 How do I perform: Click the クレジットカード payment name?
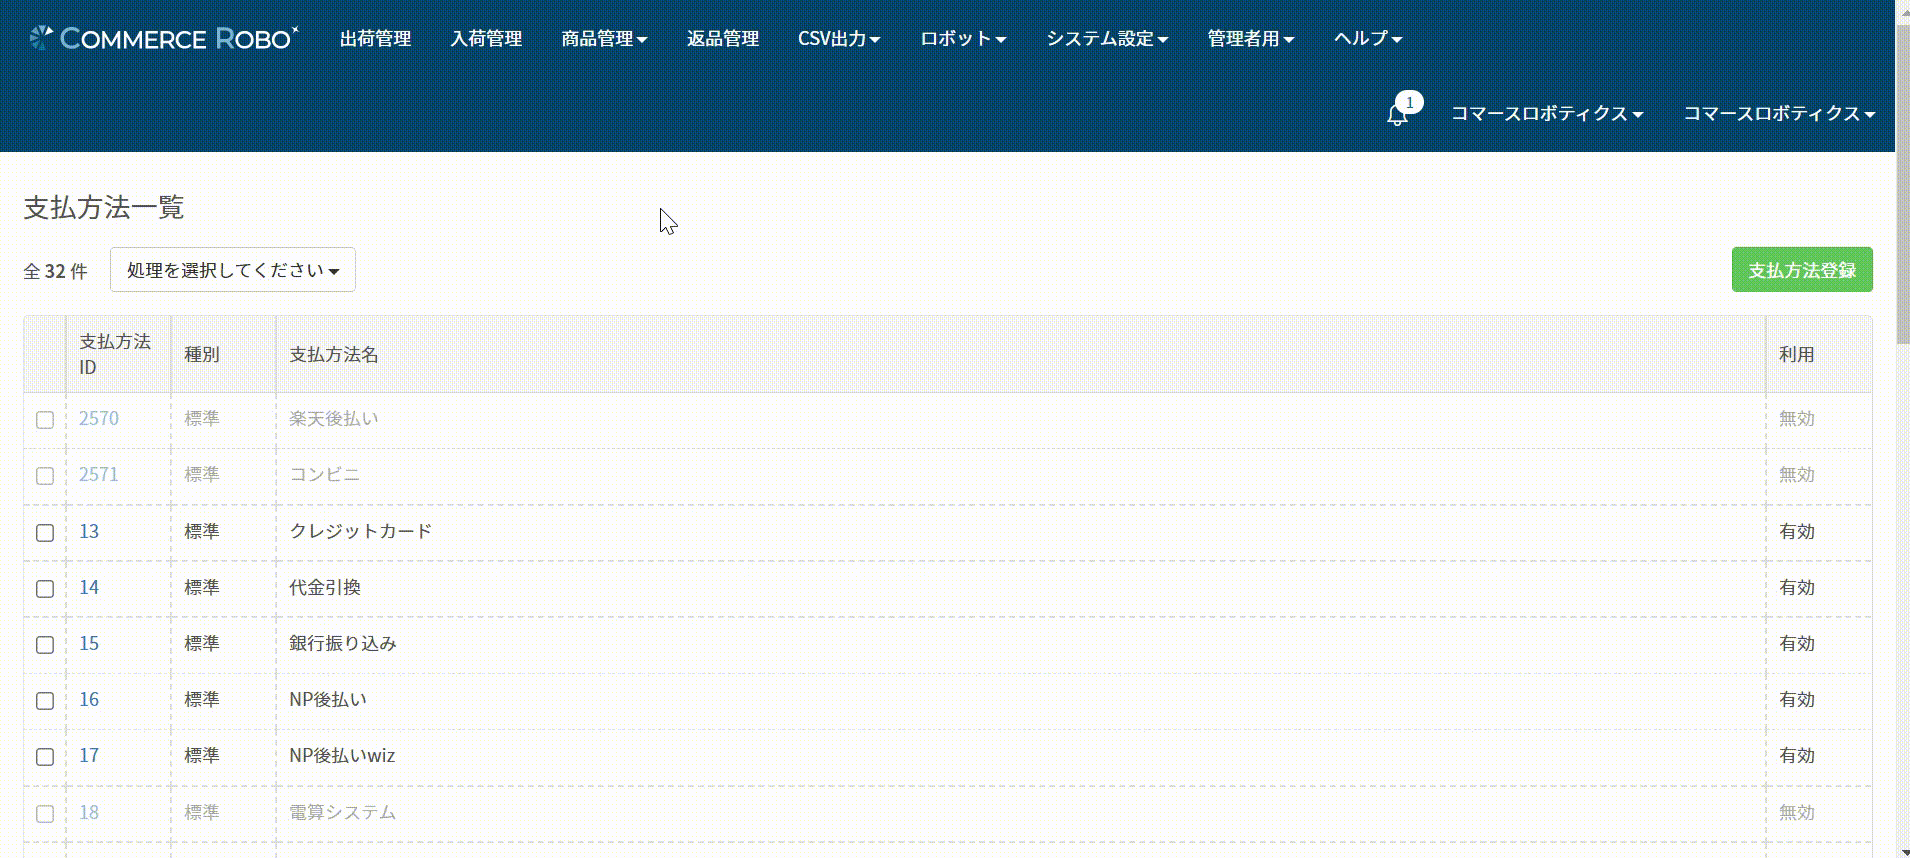[x=361, y=531]
